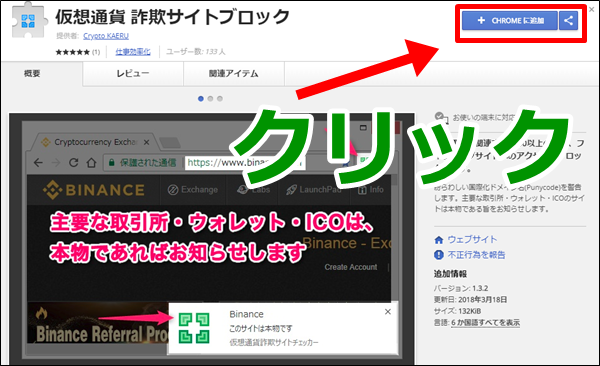This screenshot has width=600, height=366.
Task: Open the Crypto KAERU provider link
Action: coord(106,36)
